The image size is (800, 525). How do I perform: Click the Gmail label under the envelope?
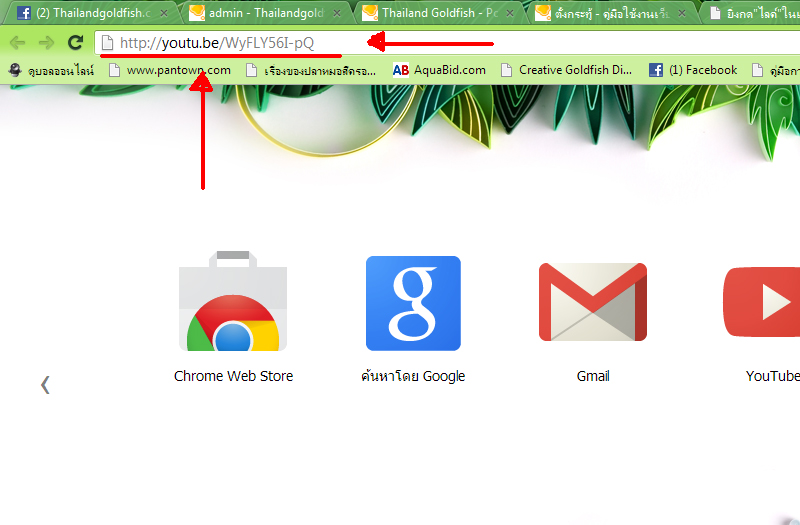(593, 376)
